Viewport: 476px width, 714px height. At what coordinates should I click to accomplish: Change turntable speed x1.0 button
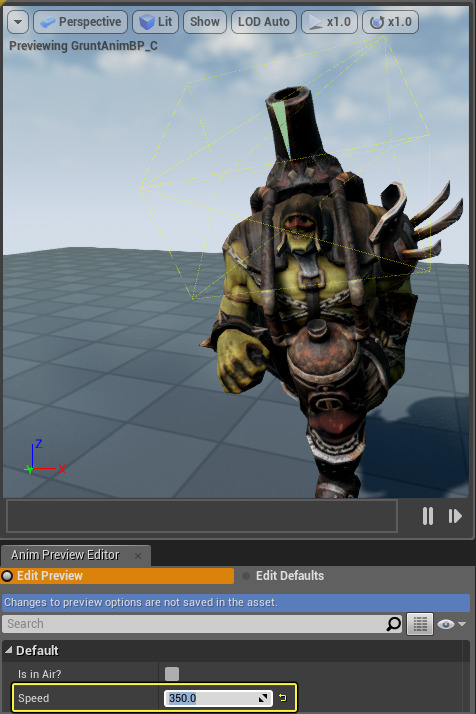click(x=390, y=22)
